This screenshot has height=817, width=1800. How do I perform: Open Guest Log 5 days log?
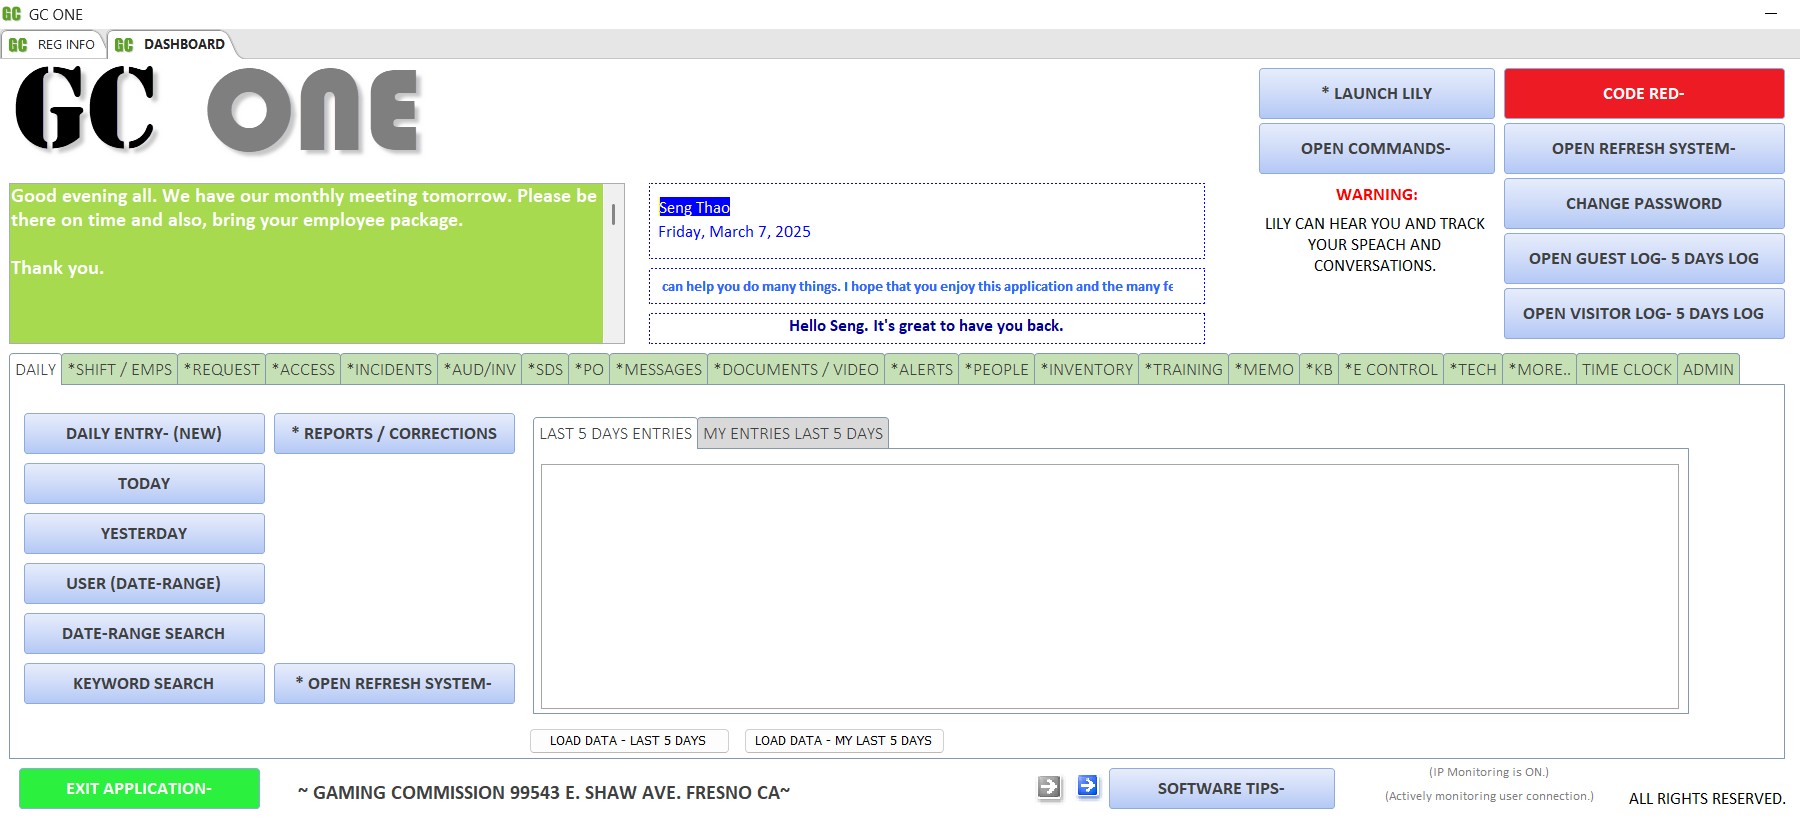1643,259
